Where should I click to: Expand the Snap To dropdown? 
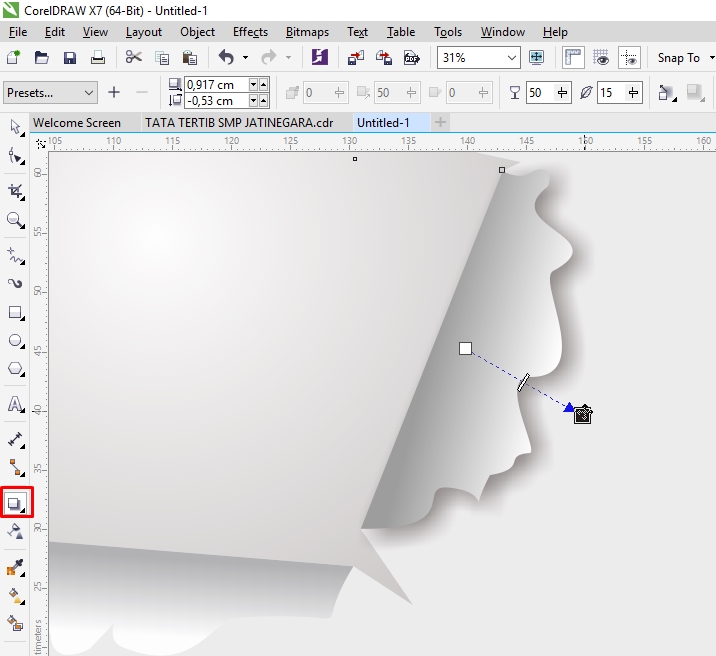click(711, 58)
